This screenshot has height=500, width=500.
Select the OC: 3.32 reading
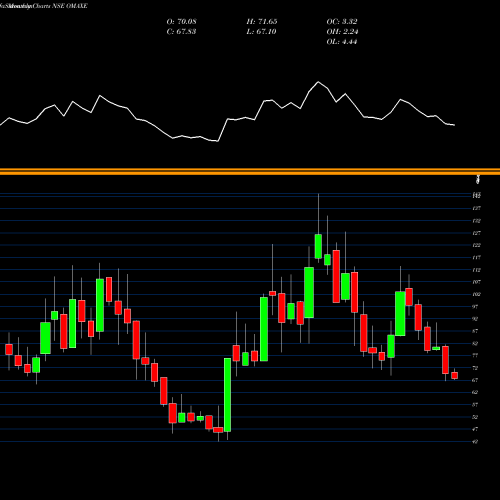(342, 22)
